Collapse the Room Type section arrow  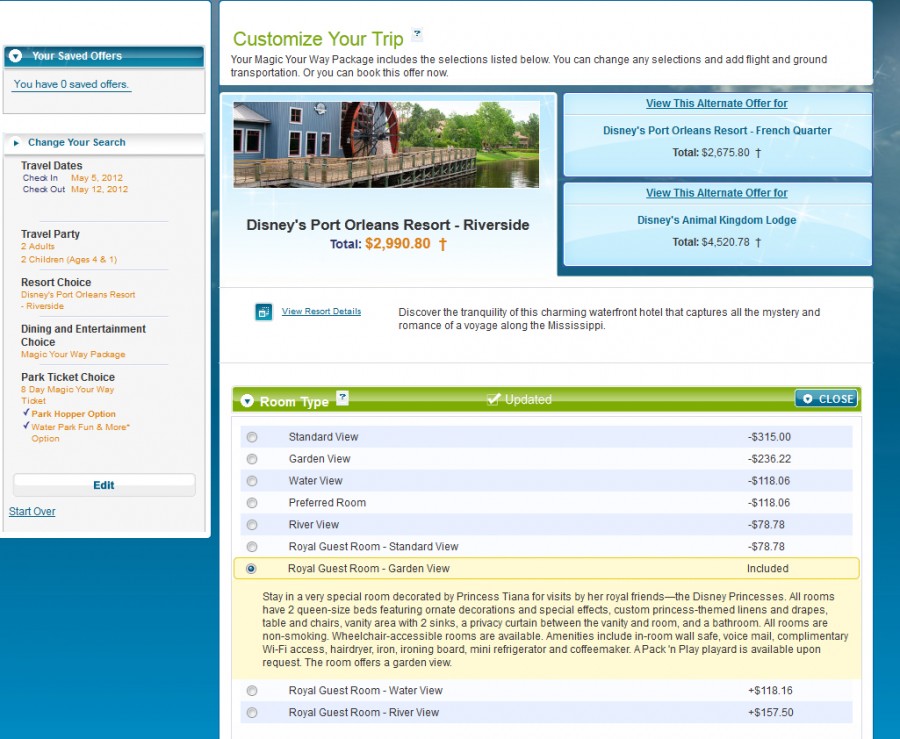247,401
